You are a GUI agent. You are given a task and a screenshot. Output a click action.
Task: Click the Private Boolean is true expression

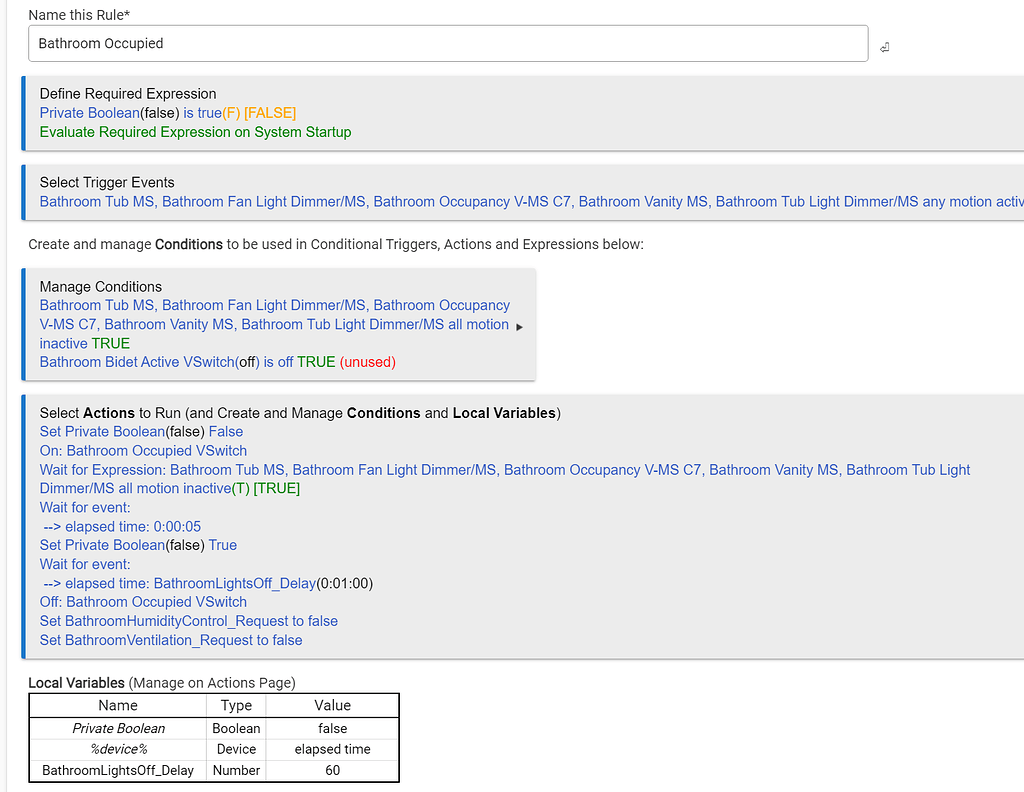[x=168, y=113]
